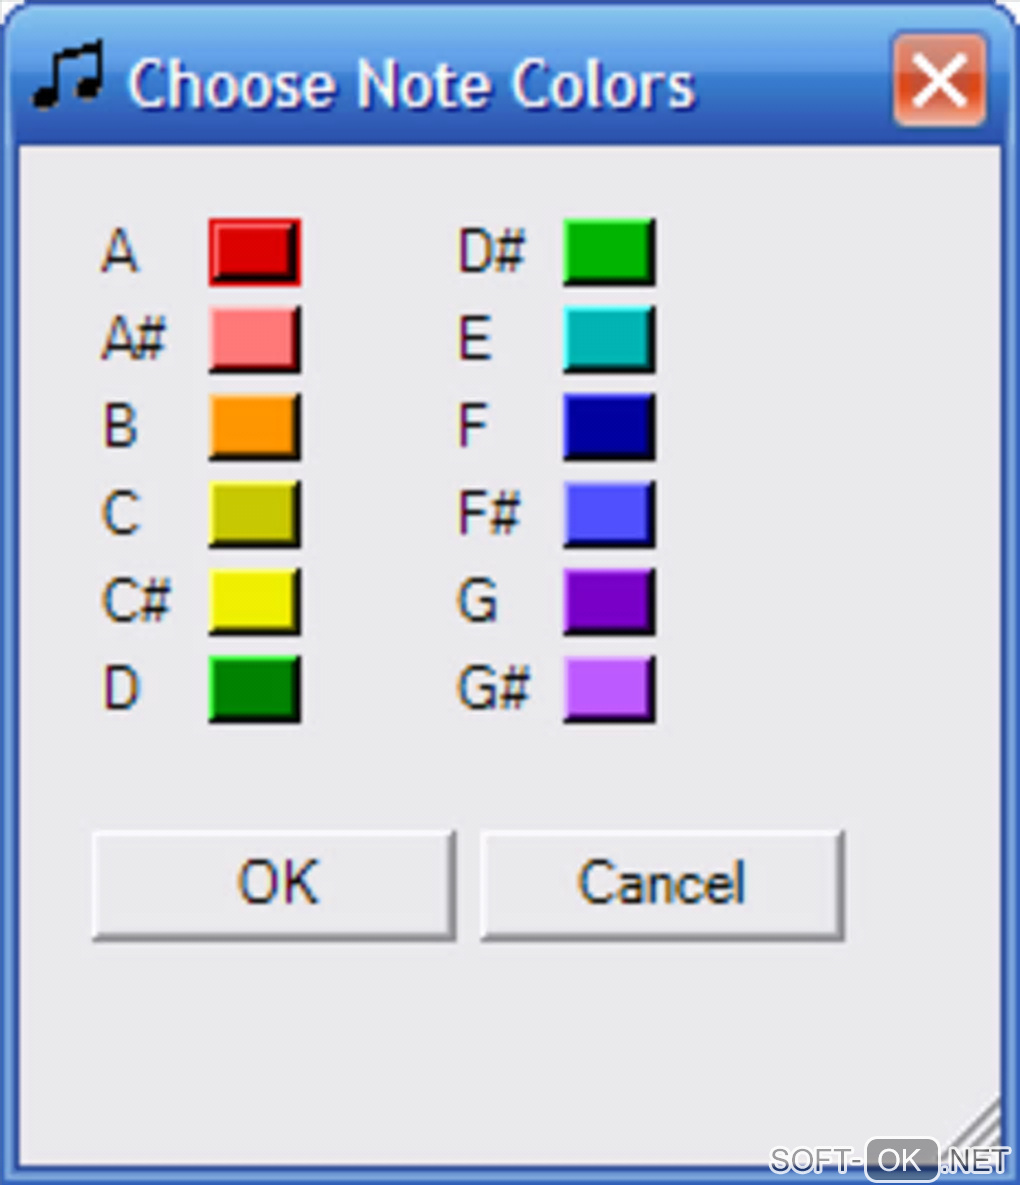Close the Choose Note Colors window
Image resolution: width=1020 pixels, height=1185 pixels.
pyautogui.click(x=940, y=81)
